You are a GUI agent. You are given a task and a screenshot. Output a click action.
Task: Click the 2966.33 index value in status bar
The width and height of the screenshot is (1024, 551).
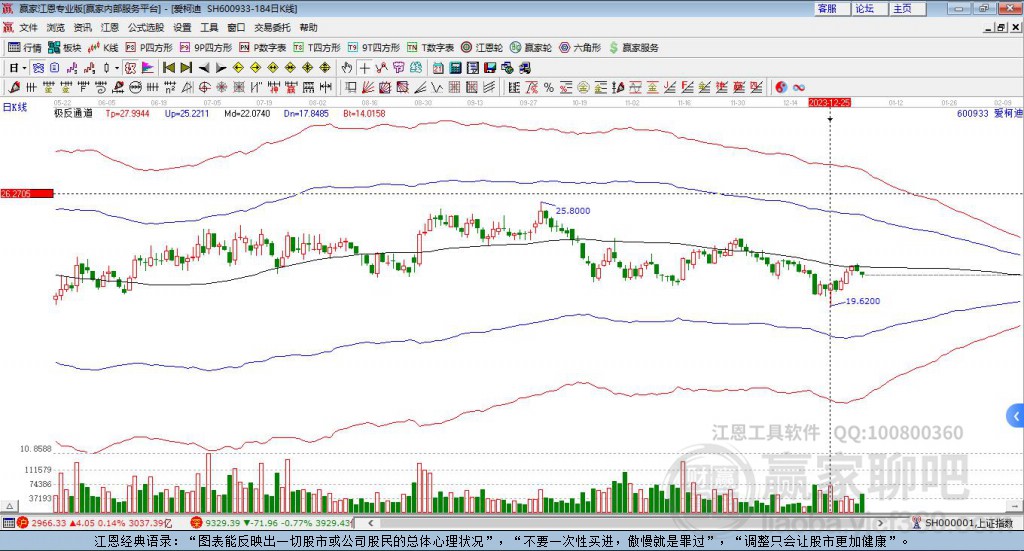point(48,523)
